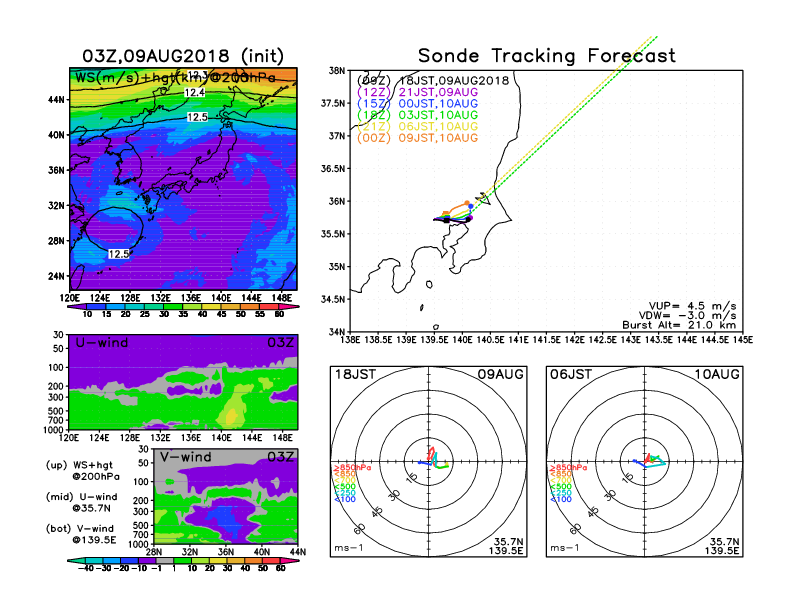Screen dimensions: 792x612
Task: Click the orange 09JST track endpoint dot
Action: (x=467, y=204)
